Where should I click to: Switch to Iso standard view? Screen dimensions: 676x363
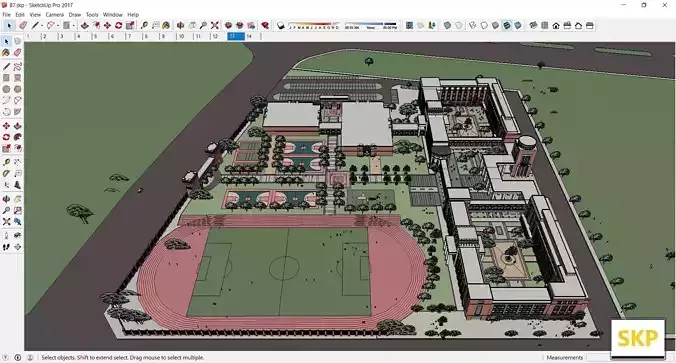(533, 25)
